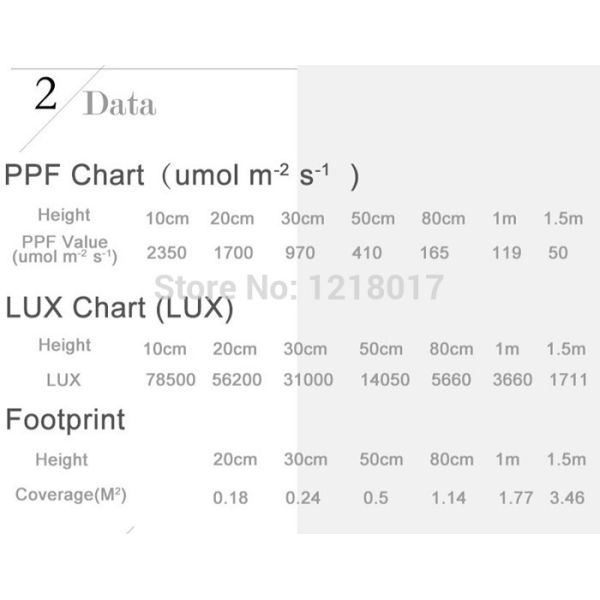Select the LUX value 78500
The image size is (600, 600).
point(169,380)
